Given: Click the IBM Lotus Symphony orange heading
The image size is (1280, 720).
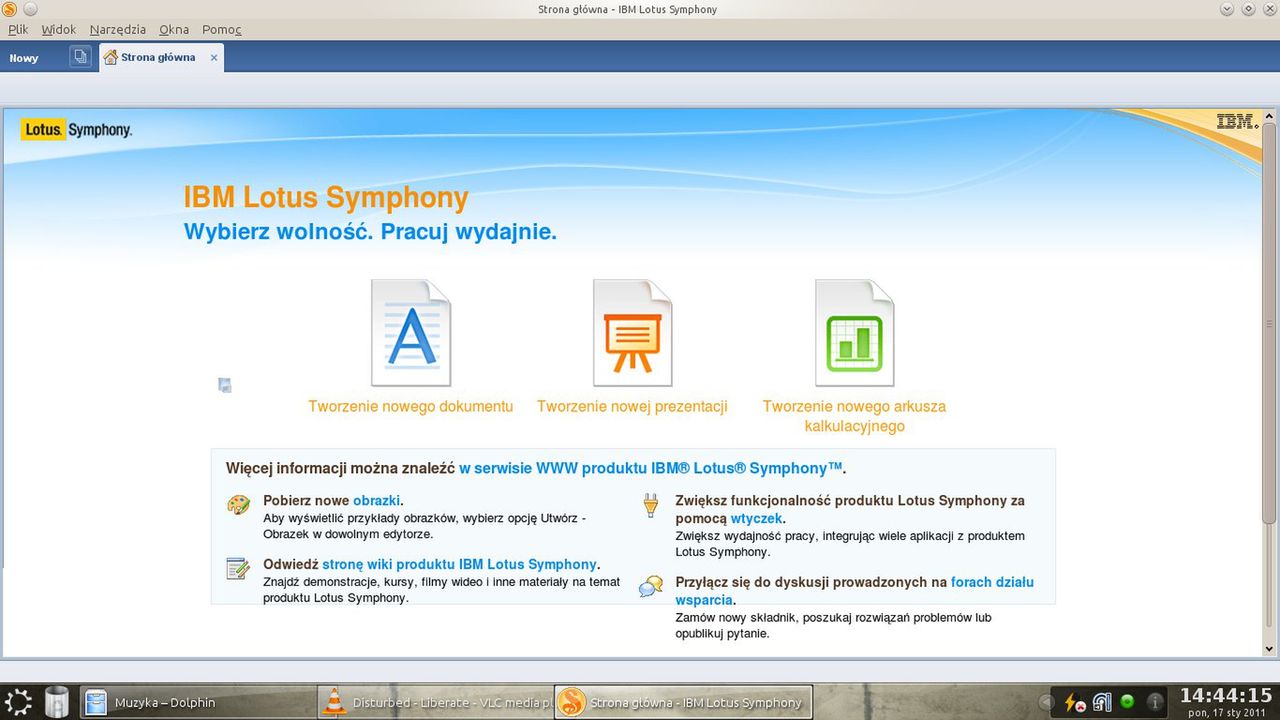Looking at the screenshot, I should coord(326,197).
